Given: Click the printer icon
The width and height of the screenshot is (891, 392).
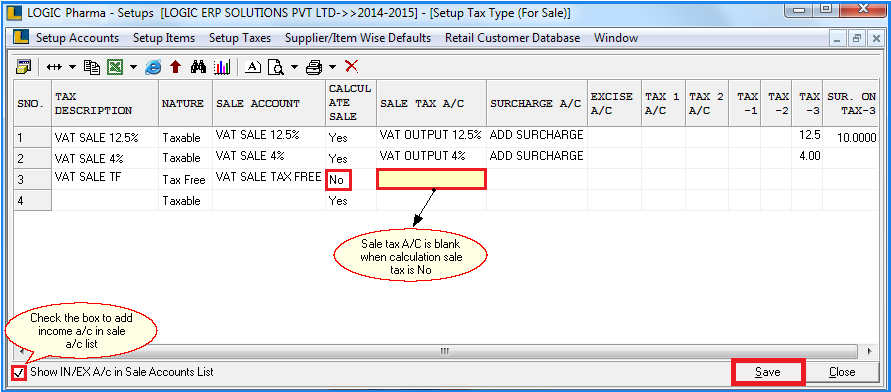Looking at the screenshot, I should coord(314,67).
